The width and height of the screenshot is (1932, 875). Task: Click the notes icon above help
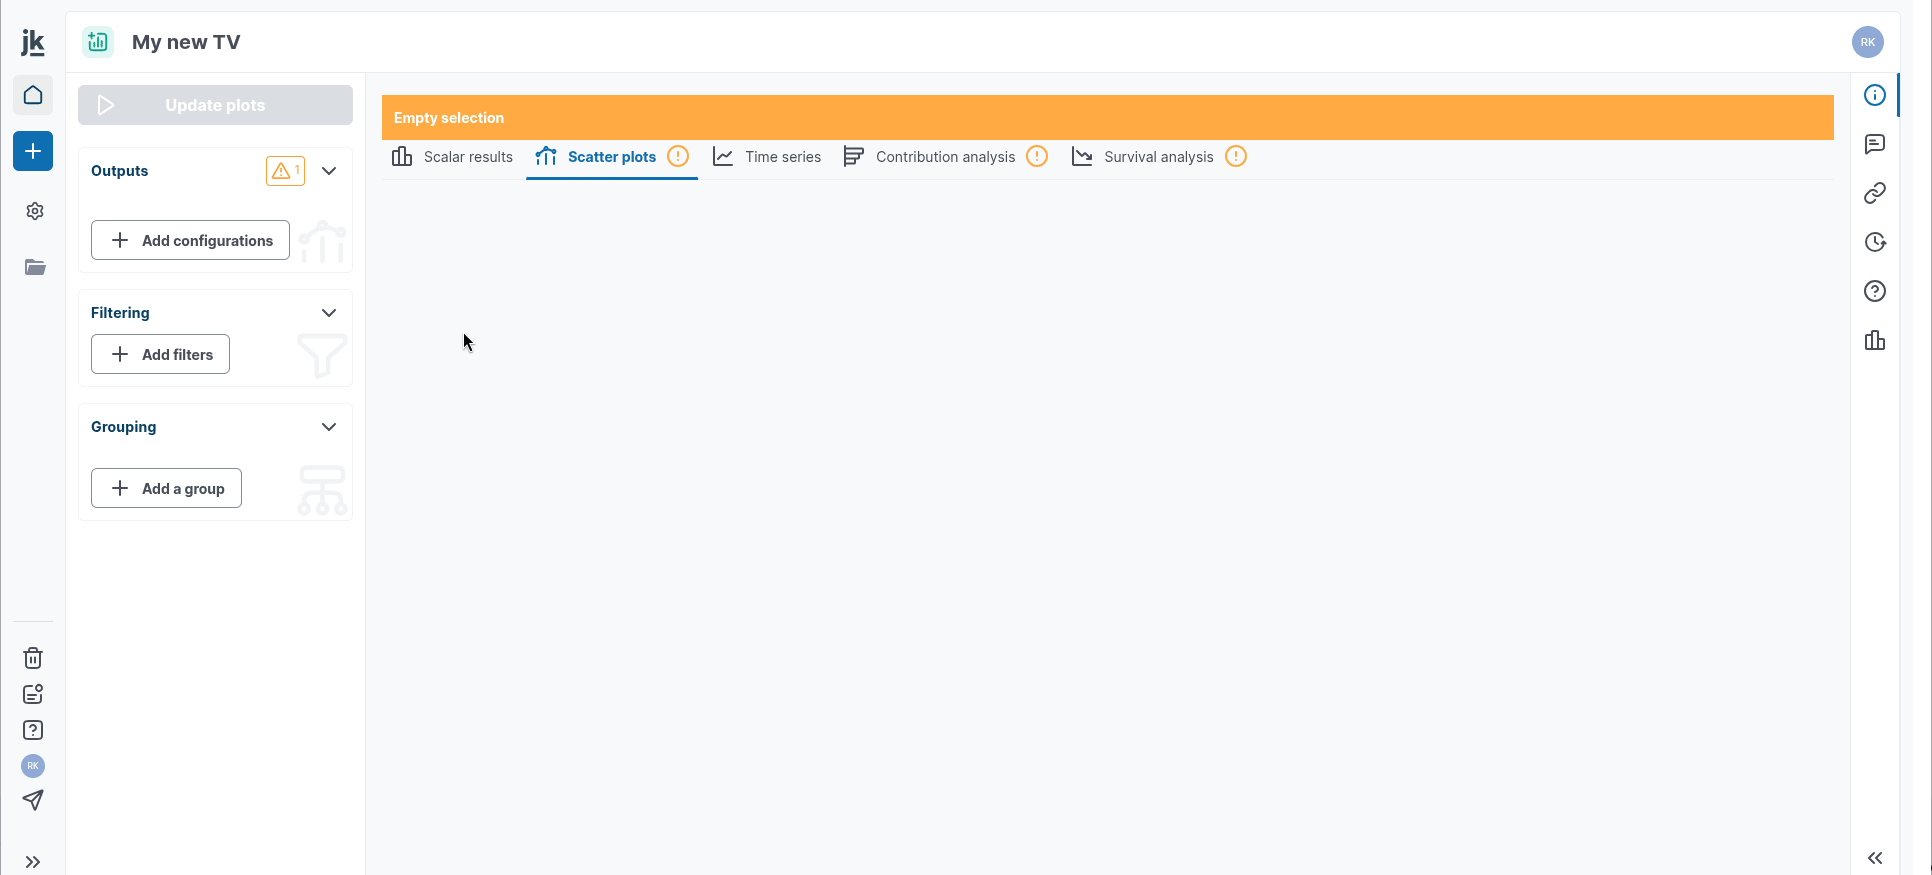tap(33, 694)
